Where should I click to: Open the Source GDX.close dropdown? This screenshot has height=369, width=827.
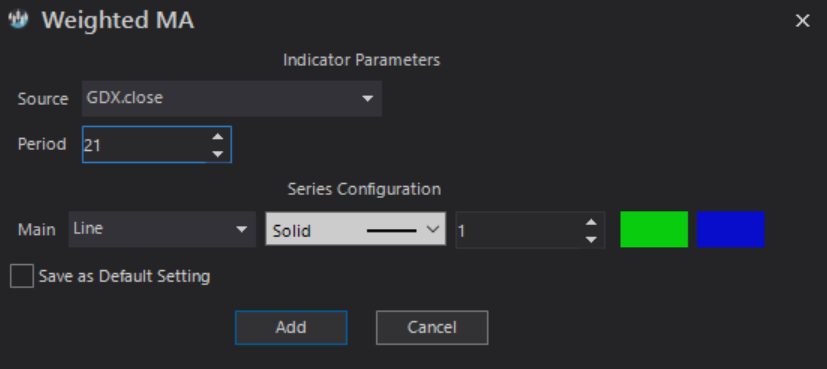click(x=232, y=99)
